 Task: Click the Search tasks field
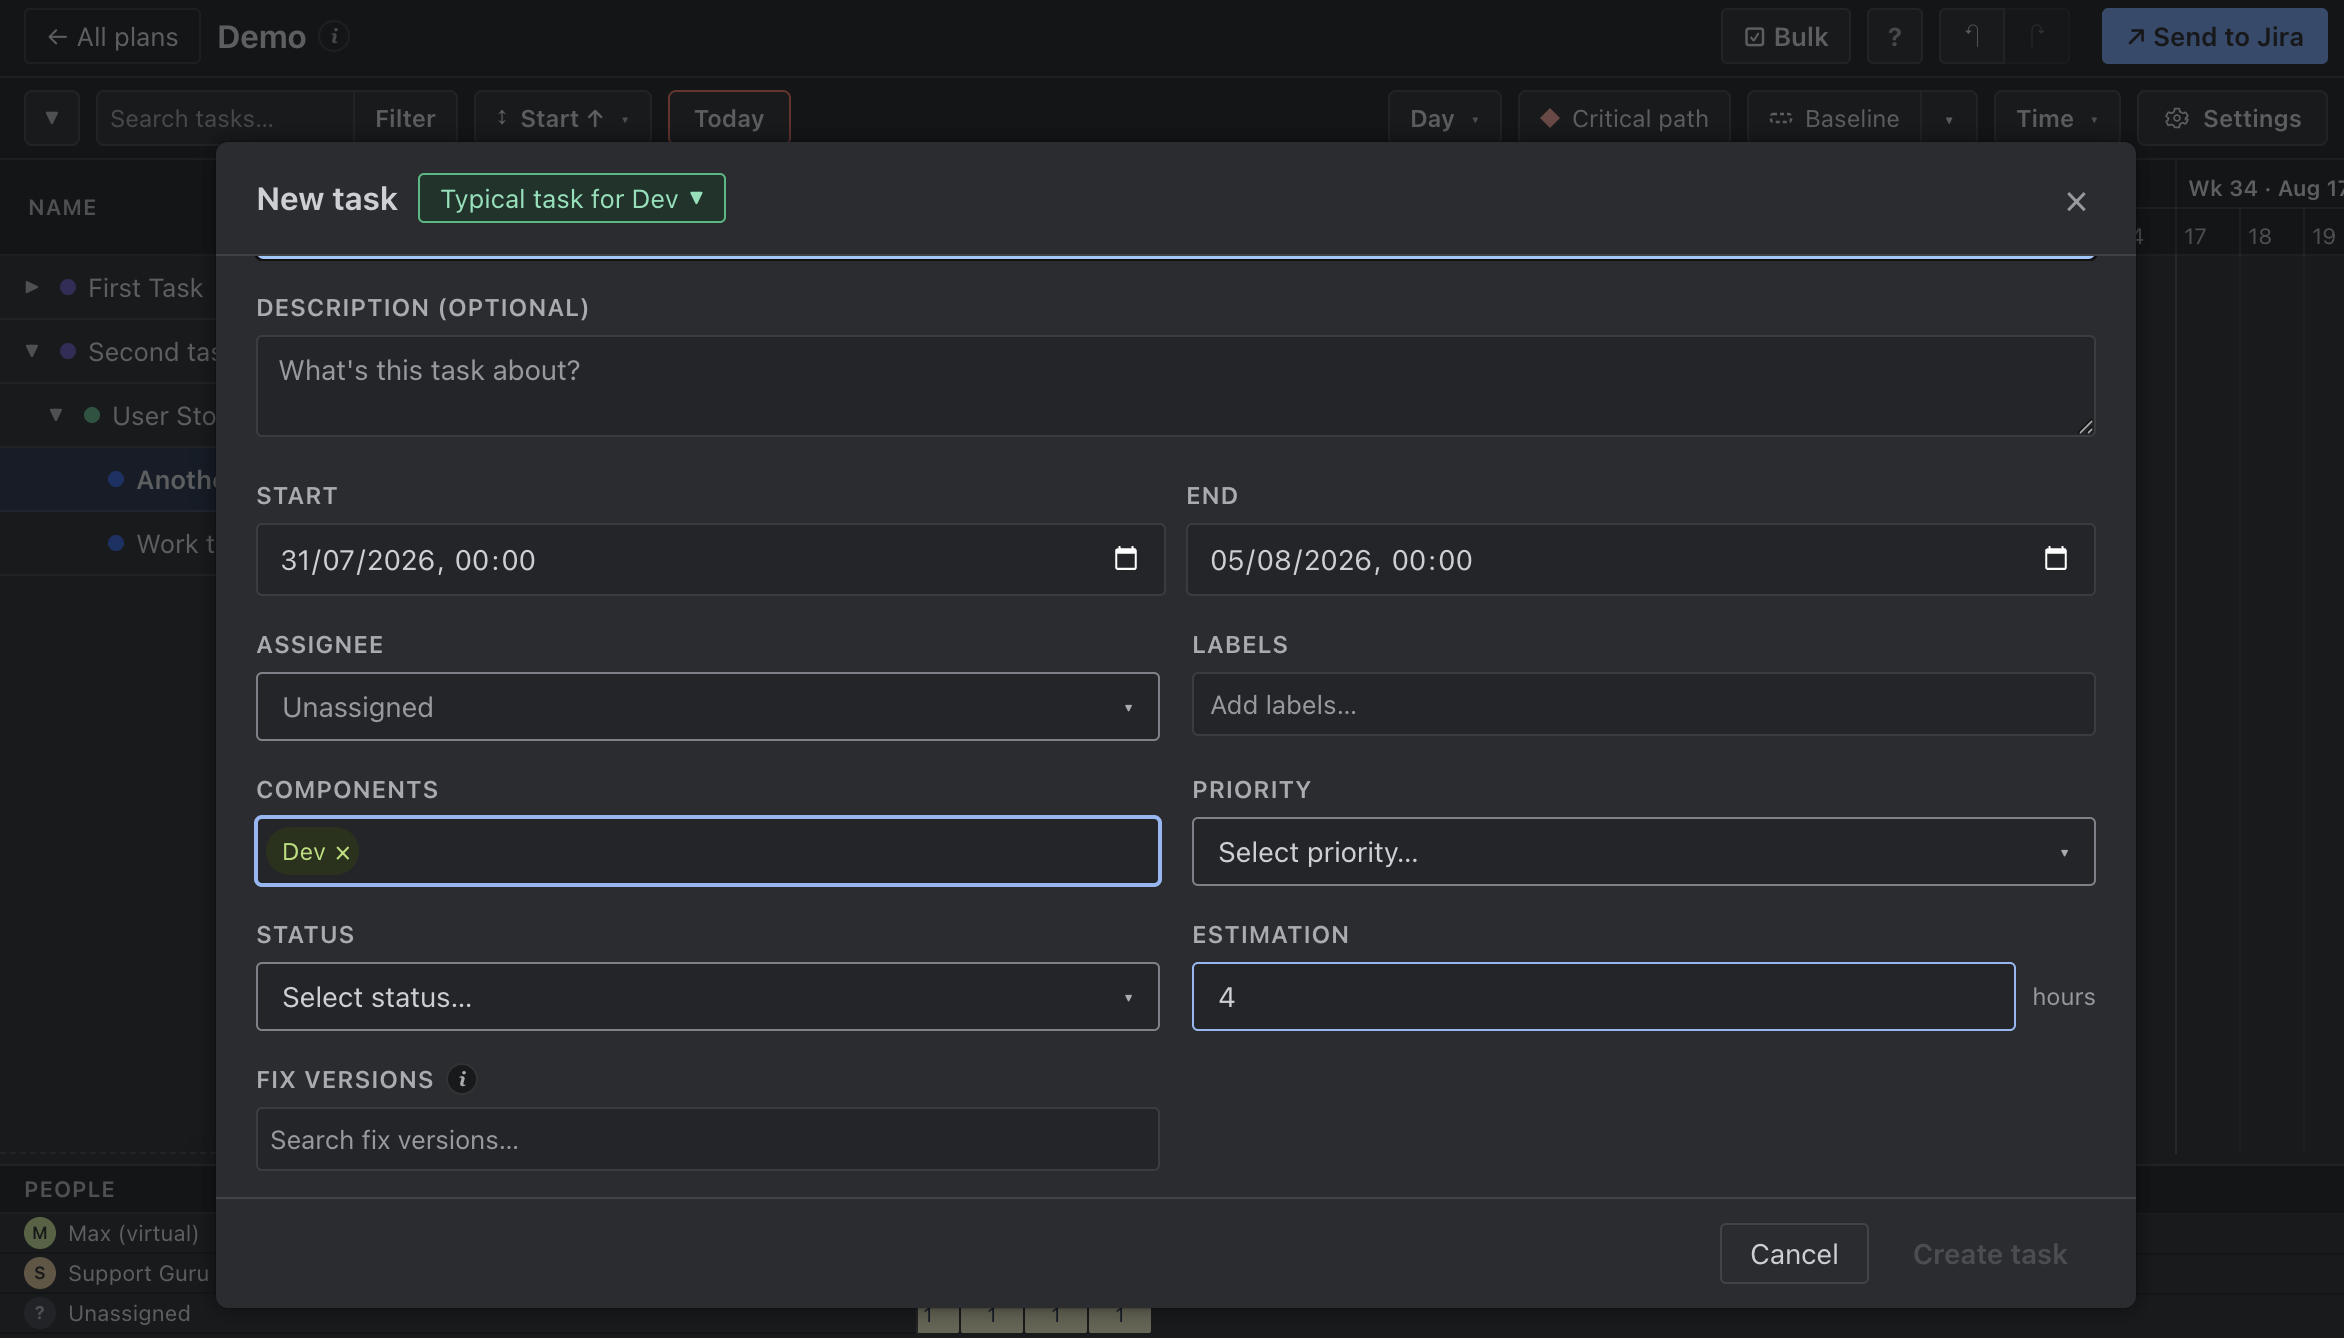(x=225, y=118)
